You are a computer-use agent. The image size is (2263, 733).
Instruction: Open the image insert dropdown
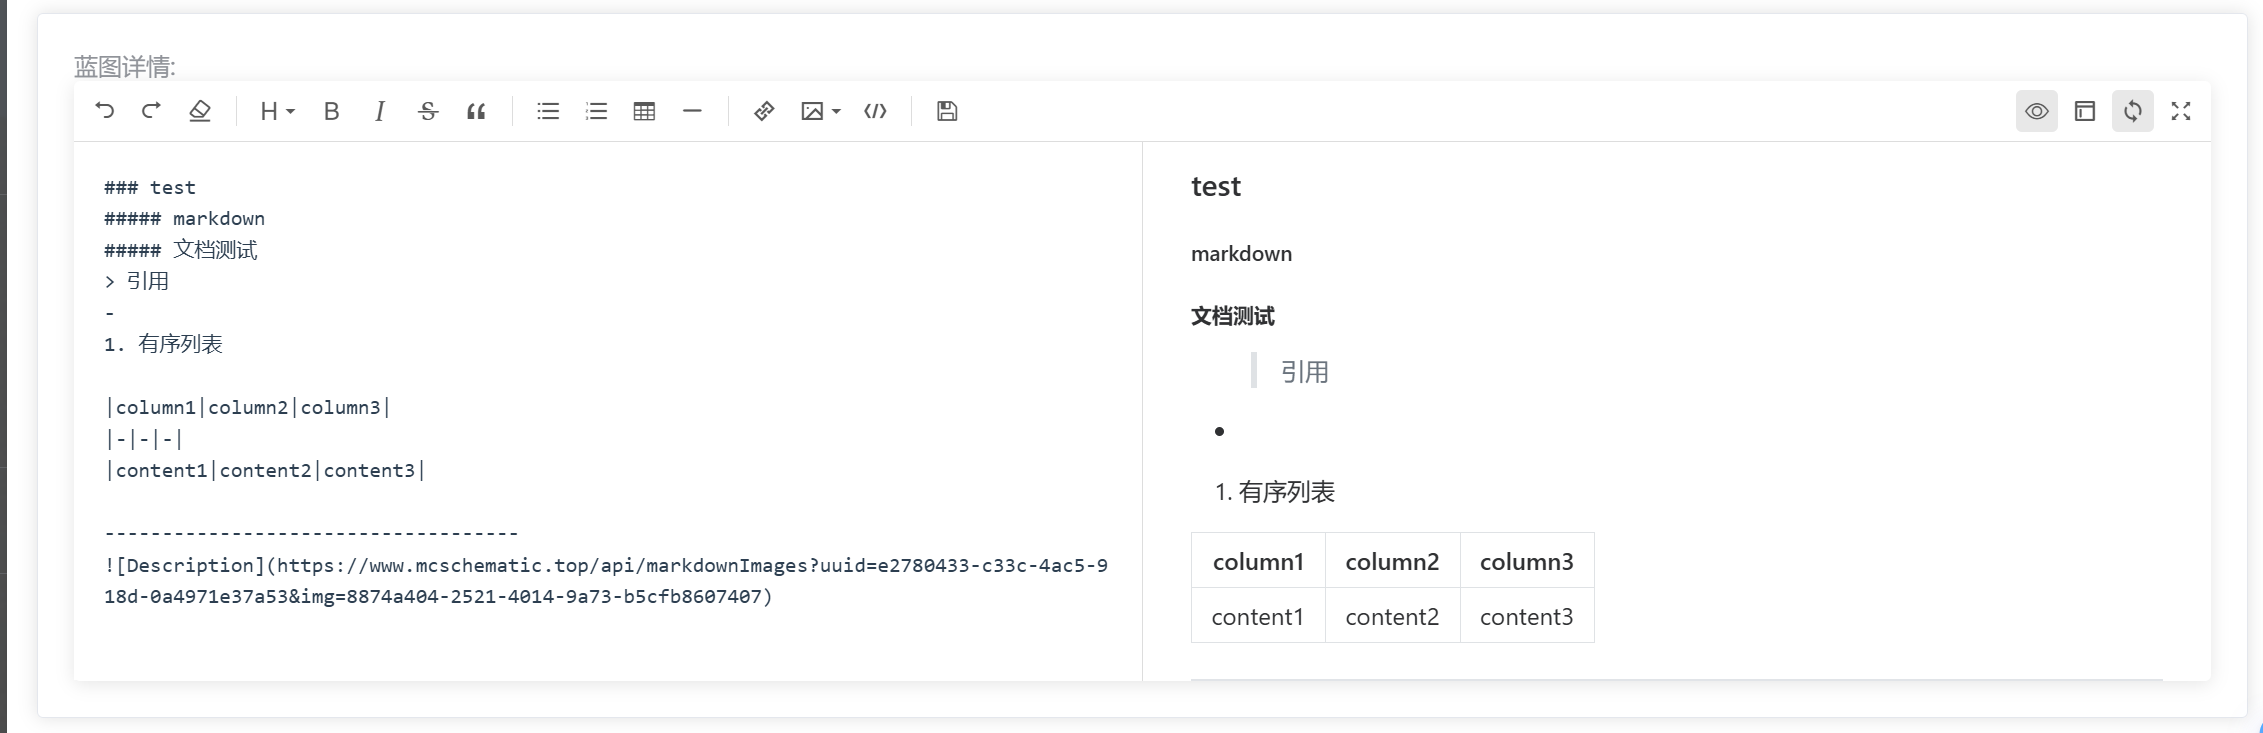pyautogui.click(x=821, y=111)
